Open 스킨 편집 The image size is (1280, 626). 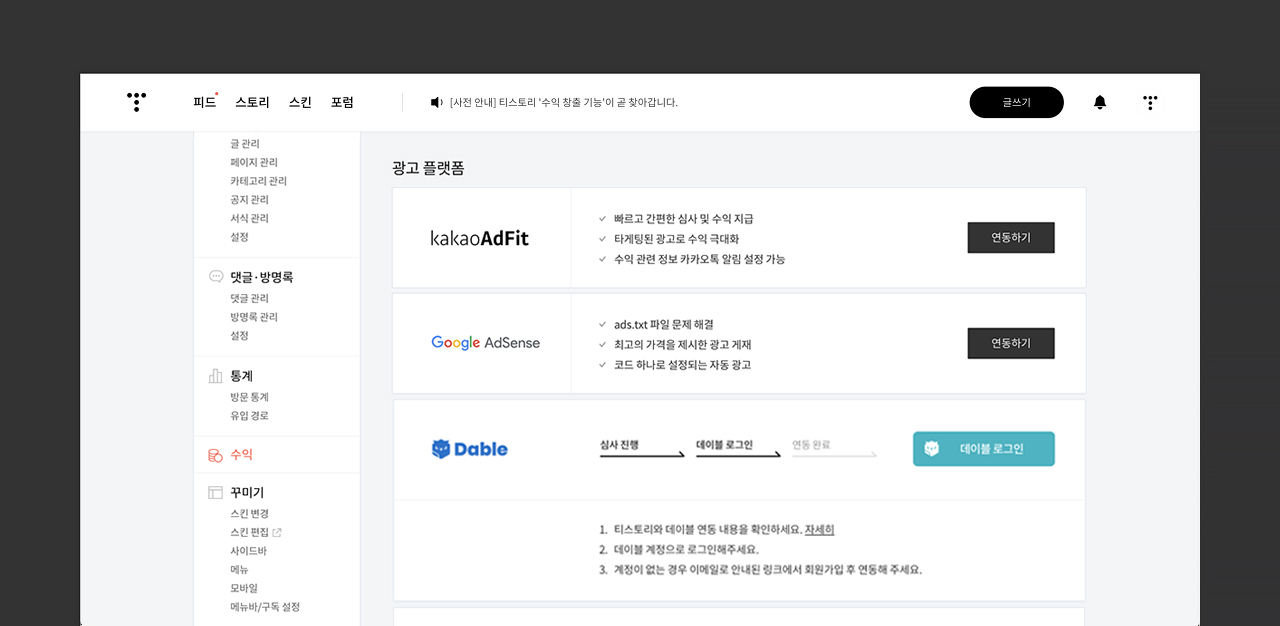click(x=249, y=532)
